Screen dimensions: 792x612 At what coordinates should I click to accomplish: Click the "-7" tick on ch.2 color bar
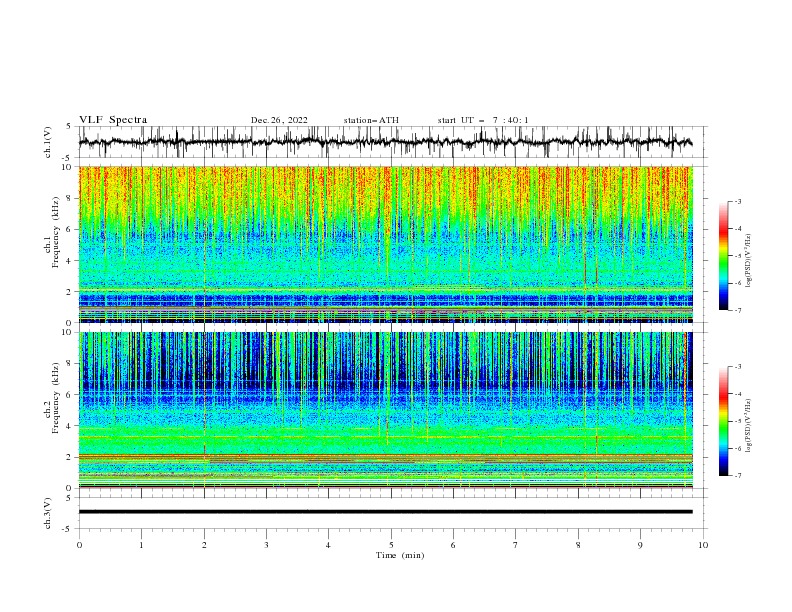(x=737, y=476)
